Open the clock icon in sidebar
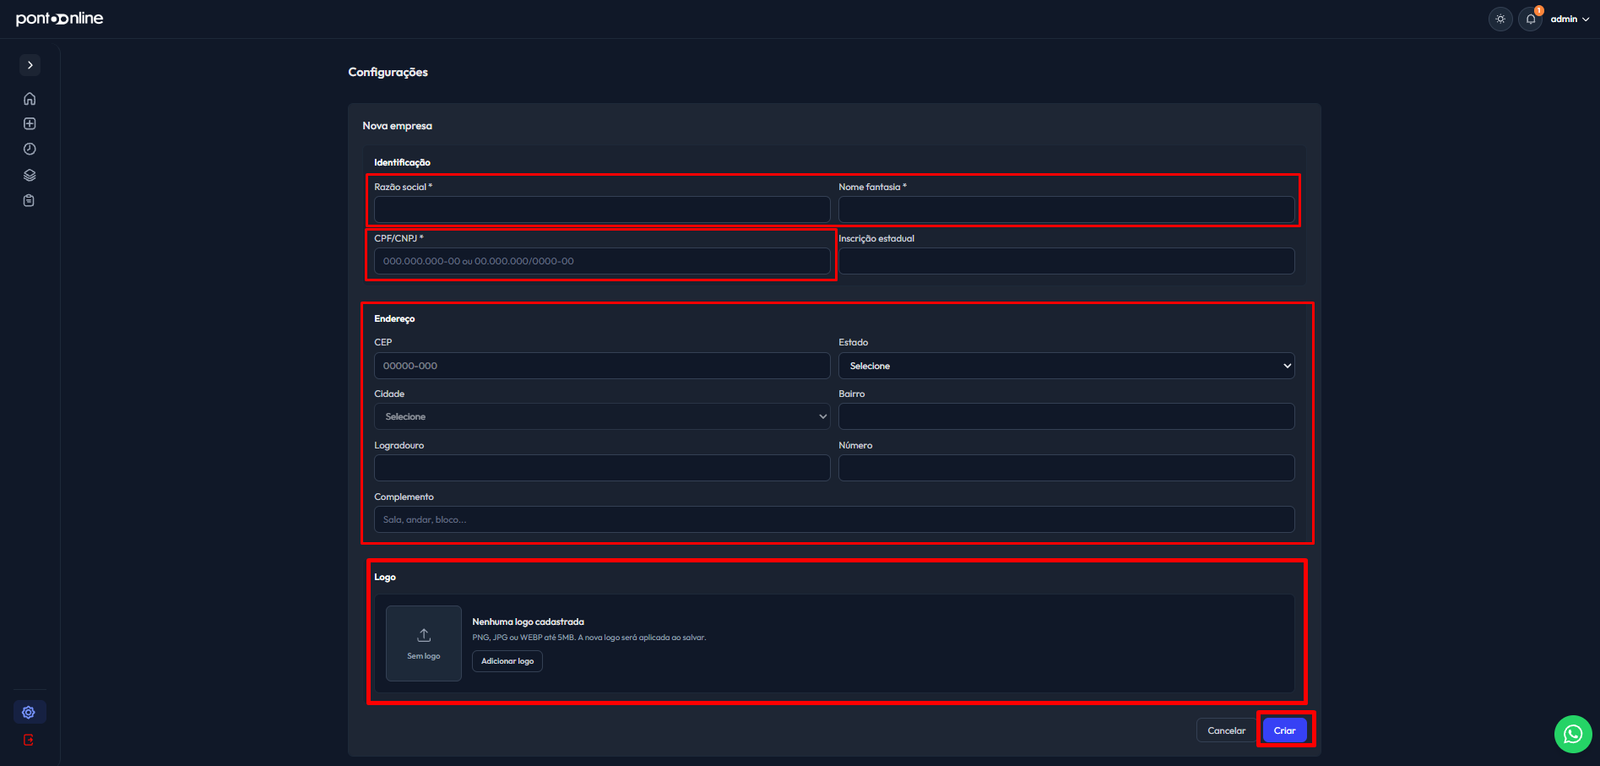Screen dimensions: 1600x766 (x=30, y=149)
